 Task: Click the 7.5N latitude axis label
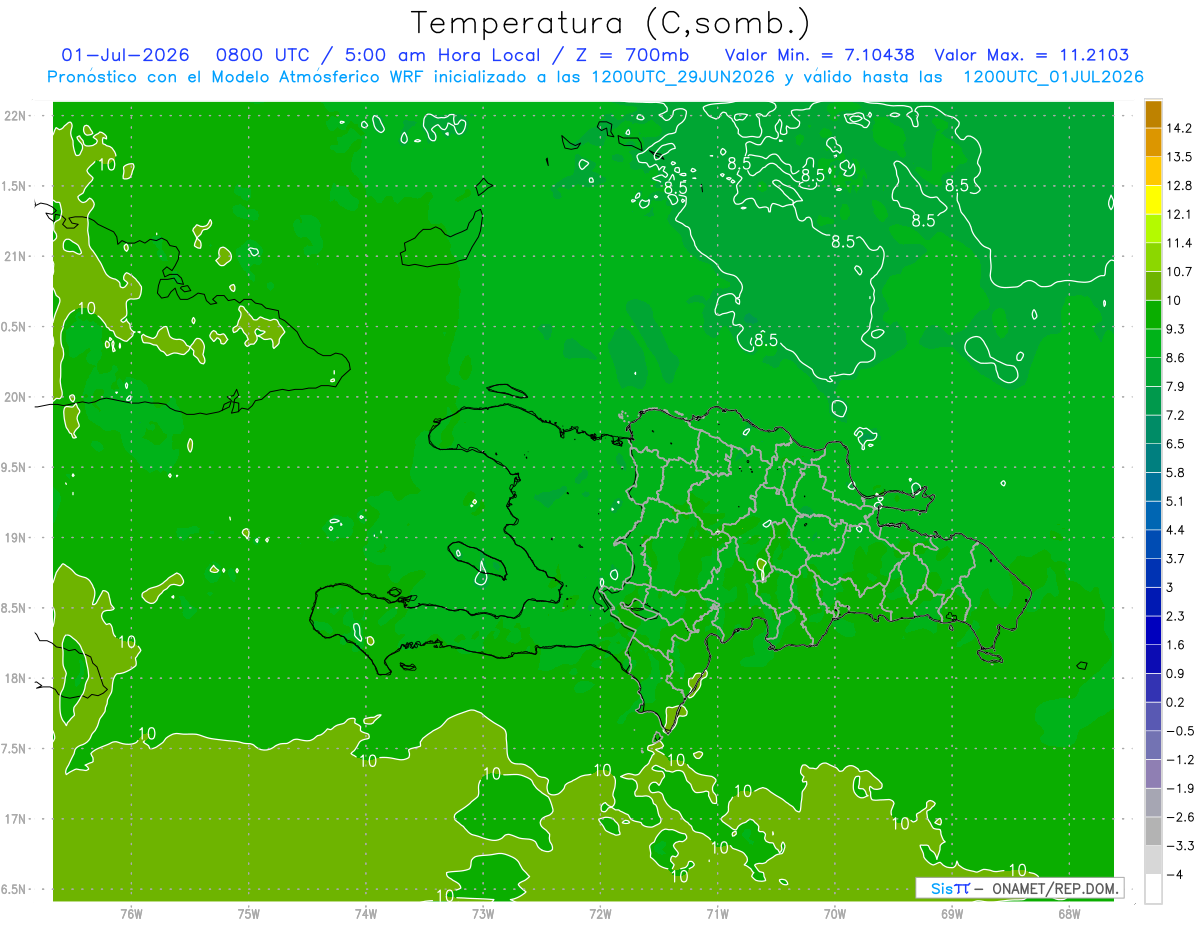pyautogui.click(x=15, y=750)
